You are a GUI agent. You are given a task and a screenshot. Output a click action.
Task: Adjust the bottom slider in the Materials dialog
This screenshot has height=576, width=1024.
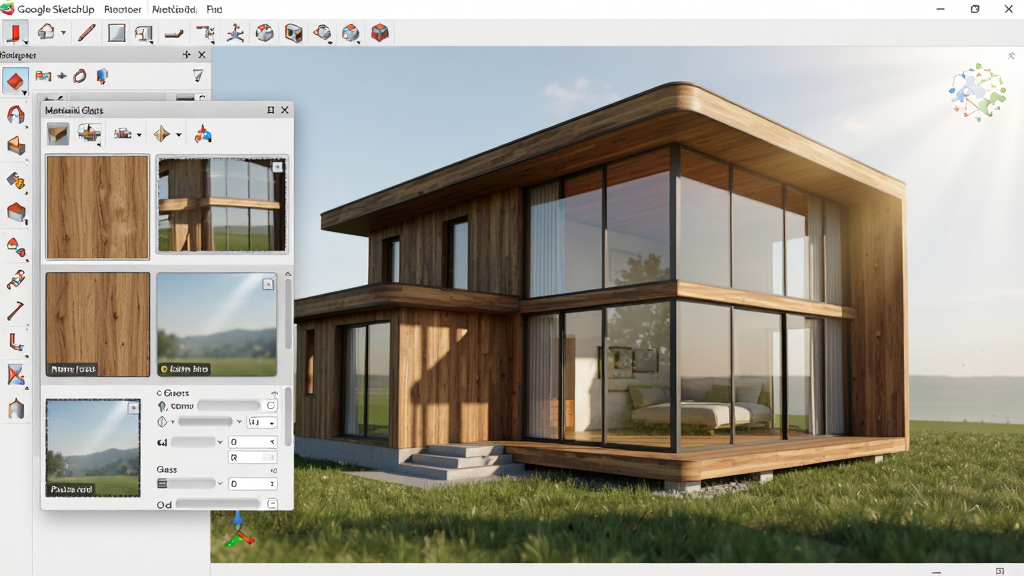[x=217, y=504]
